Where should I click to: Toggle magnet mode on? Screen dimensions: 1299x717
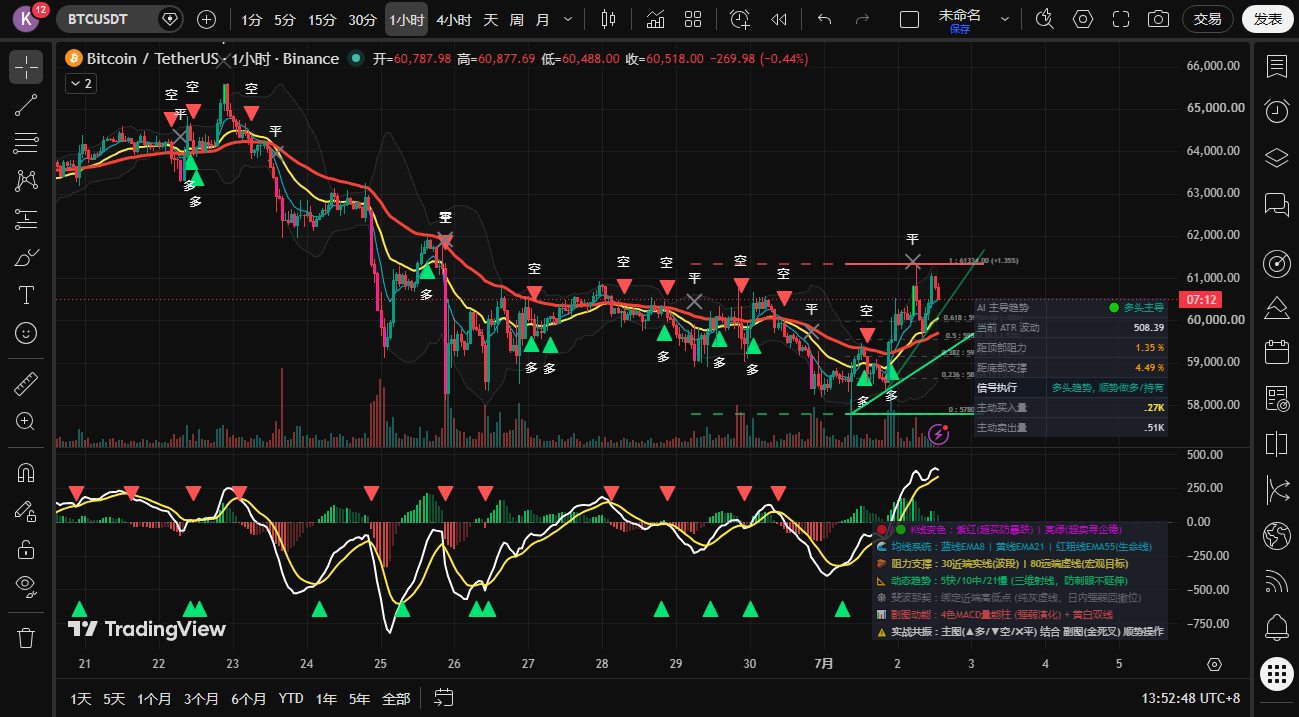click(26, 473)
